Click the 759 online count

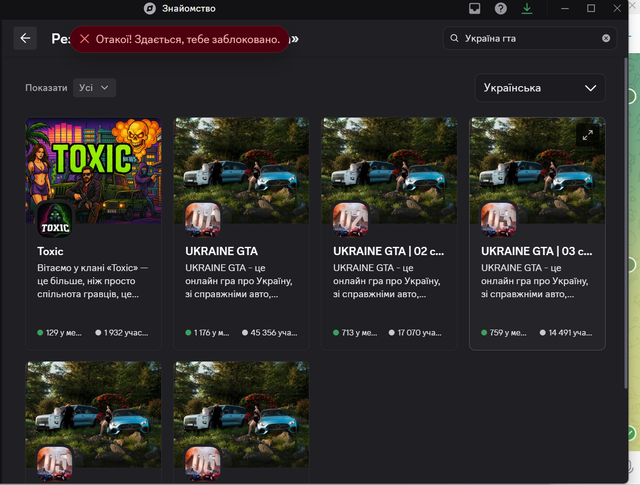[504, 333]
